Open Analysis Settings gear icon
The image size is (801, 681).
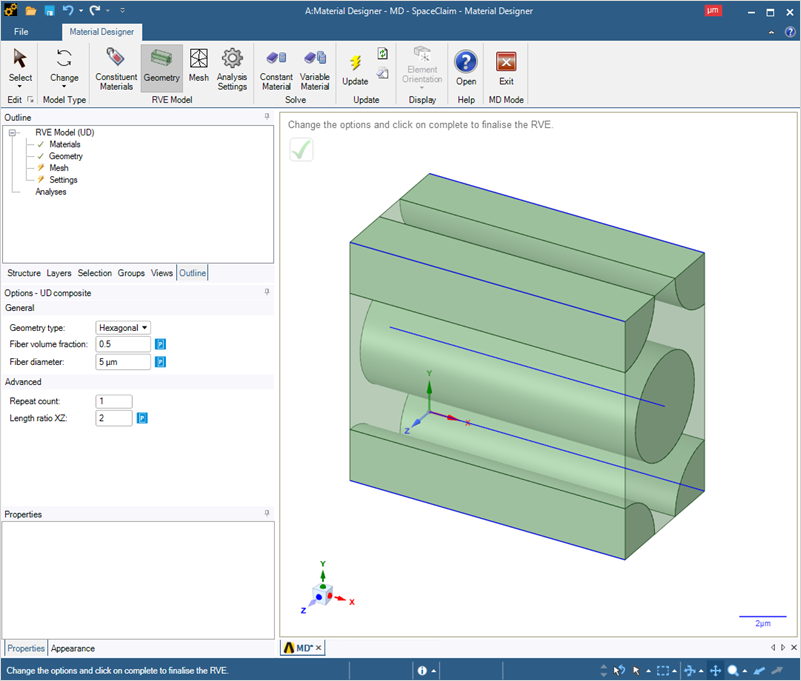232,68
